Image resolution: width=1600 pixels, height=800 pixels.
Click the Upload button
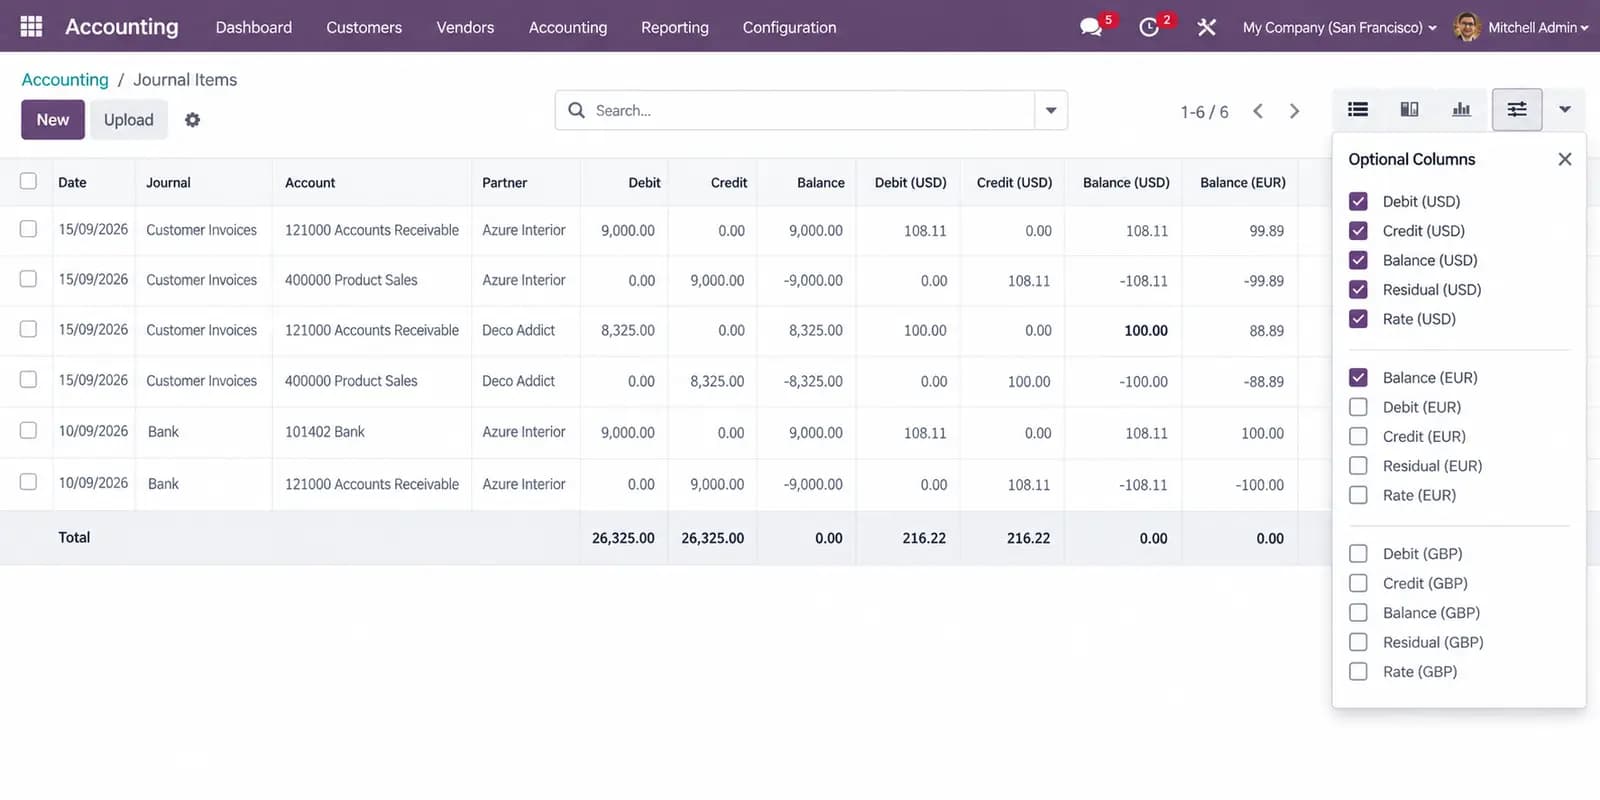tap(129, 120)
